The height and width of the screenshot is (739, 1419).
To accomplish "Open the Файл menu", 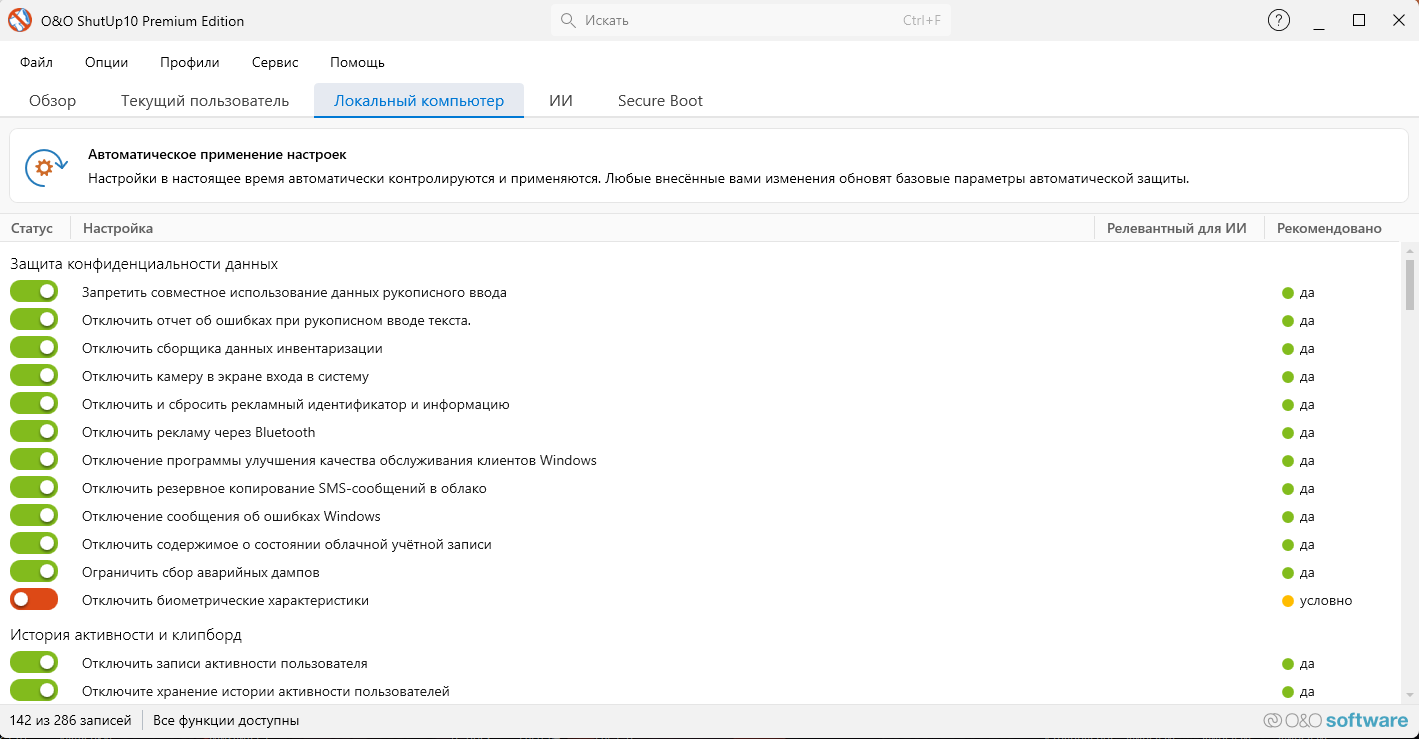I will (36, 62).
